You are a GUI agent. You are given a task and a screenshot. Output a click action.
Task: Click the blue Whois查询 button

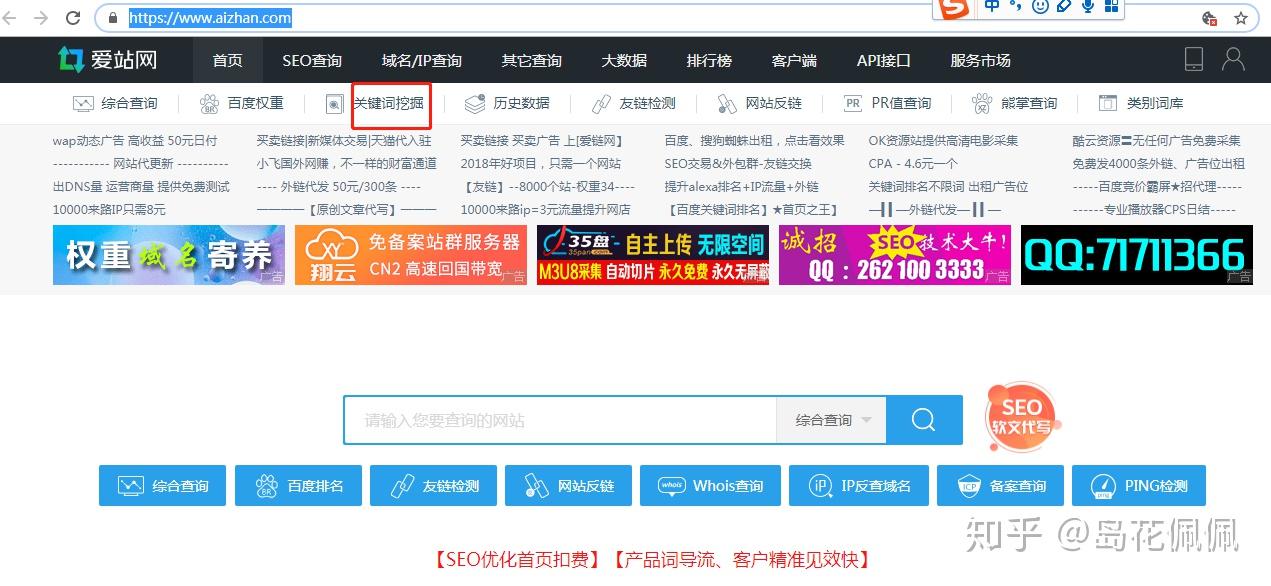coord(711,486)
